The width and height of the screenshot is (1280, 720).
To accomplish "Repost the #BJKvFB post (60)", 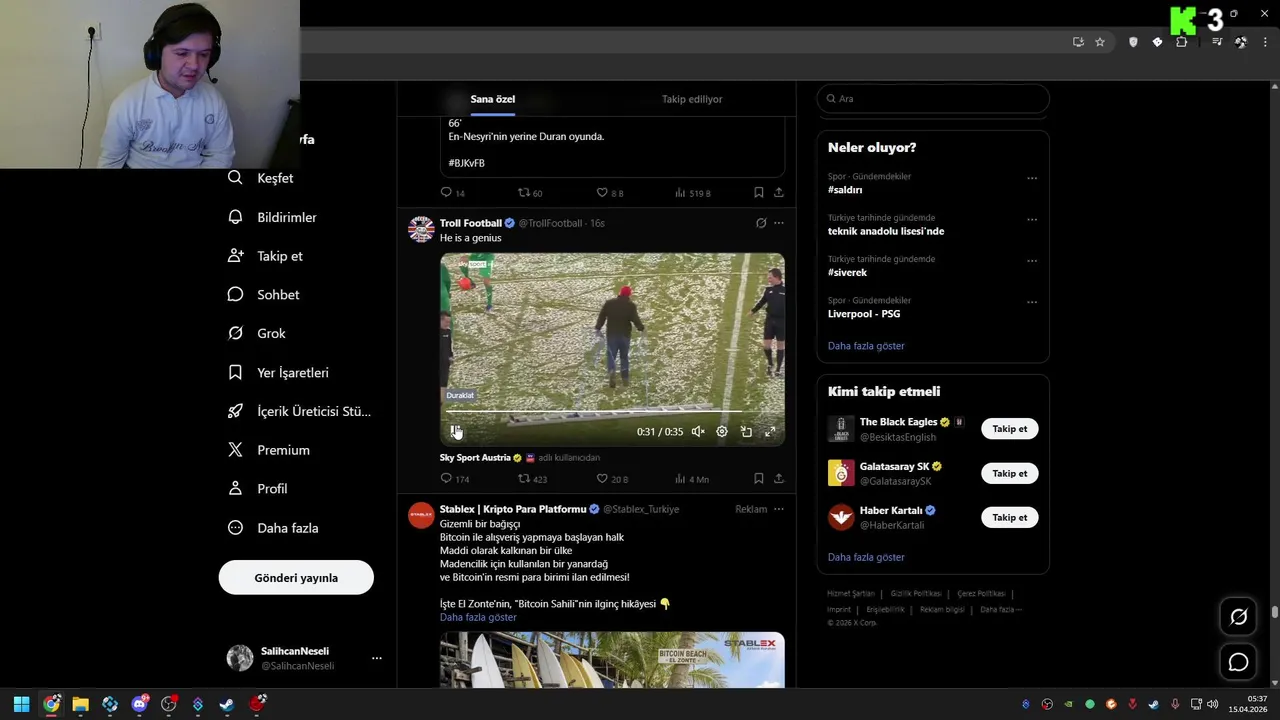I will point(530,193).
